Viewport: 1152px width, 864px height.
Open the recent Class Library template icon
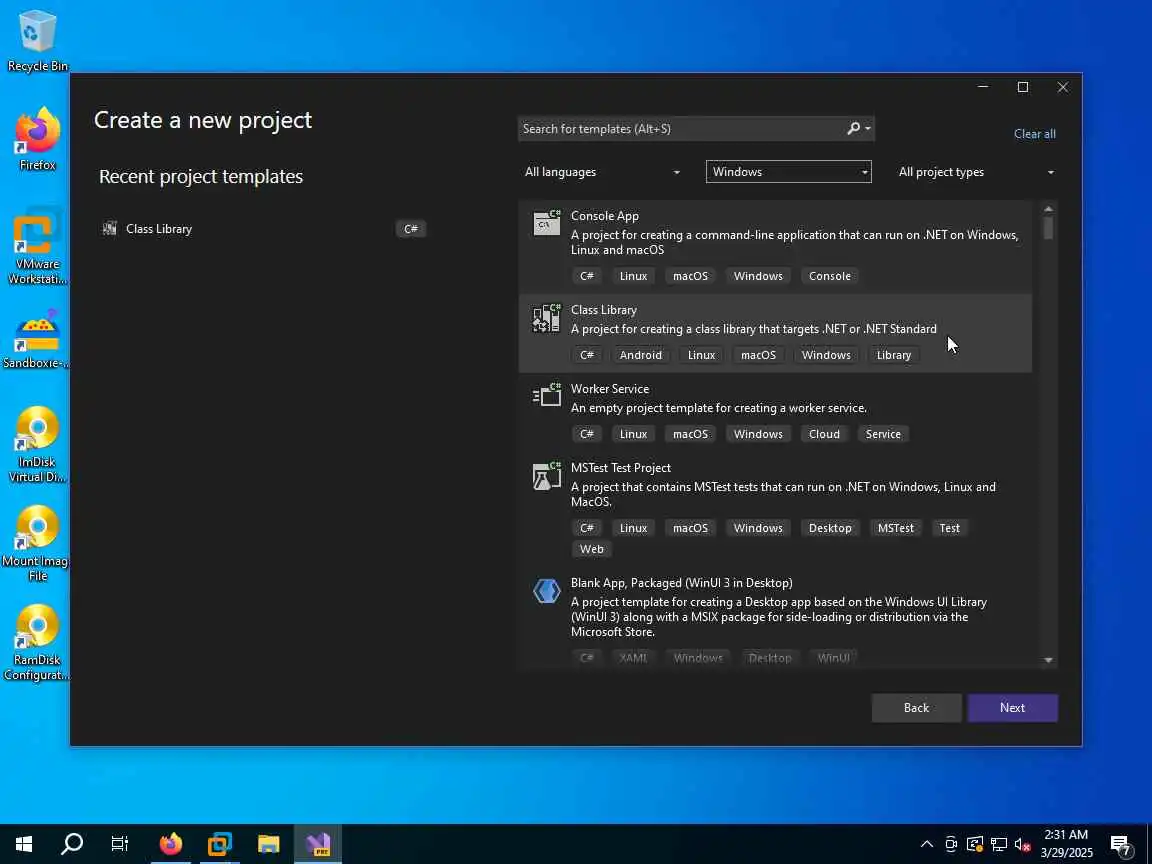tap(109, 228)
